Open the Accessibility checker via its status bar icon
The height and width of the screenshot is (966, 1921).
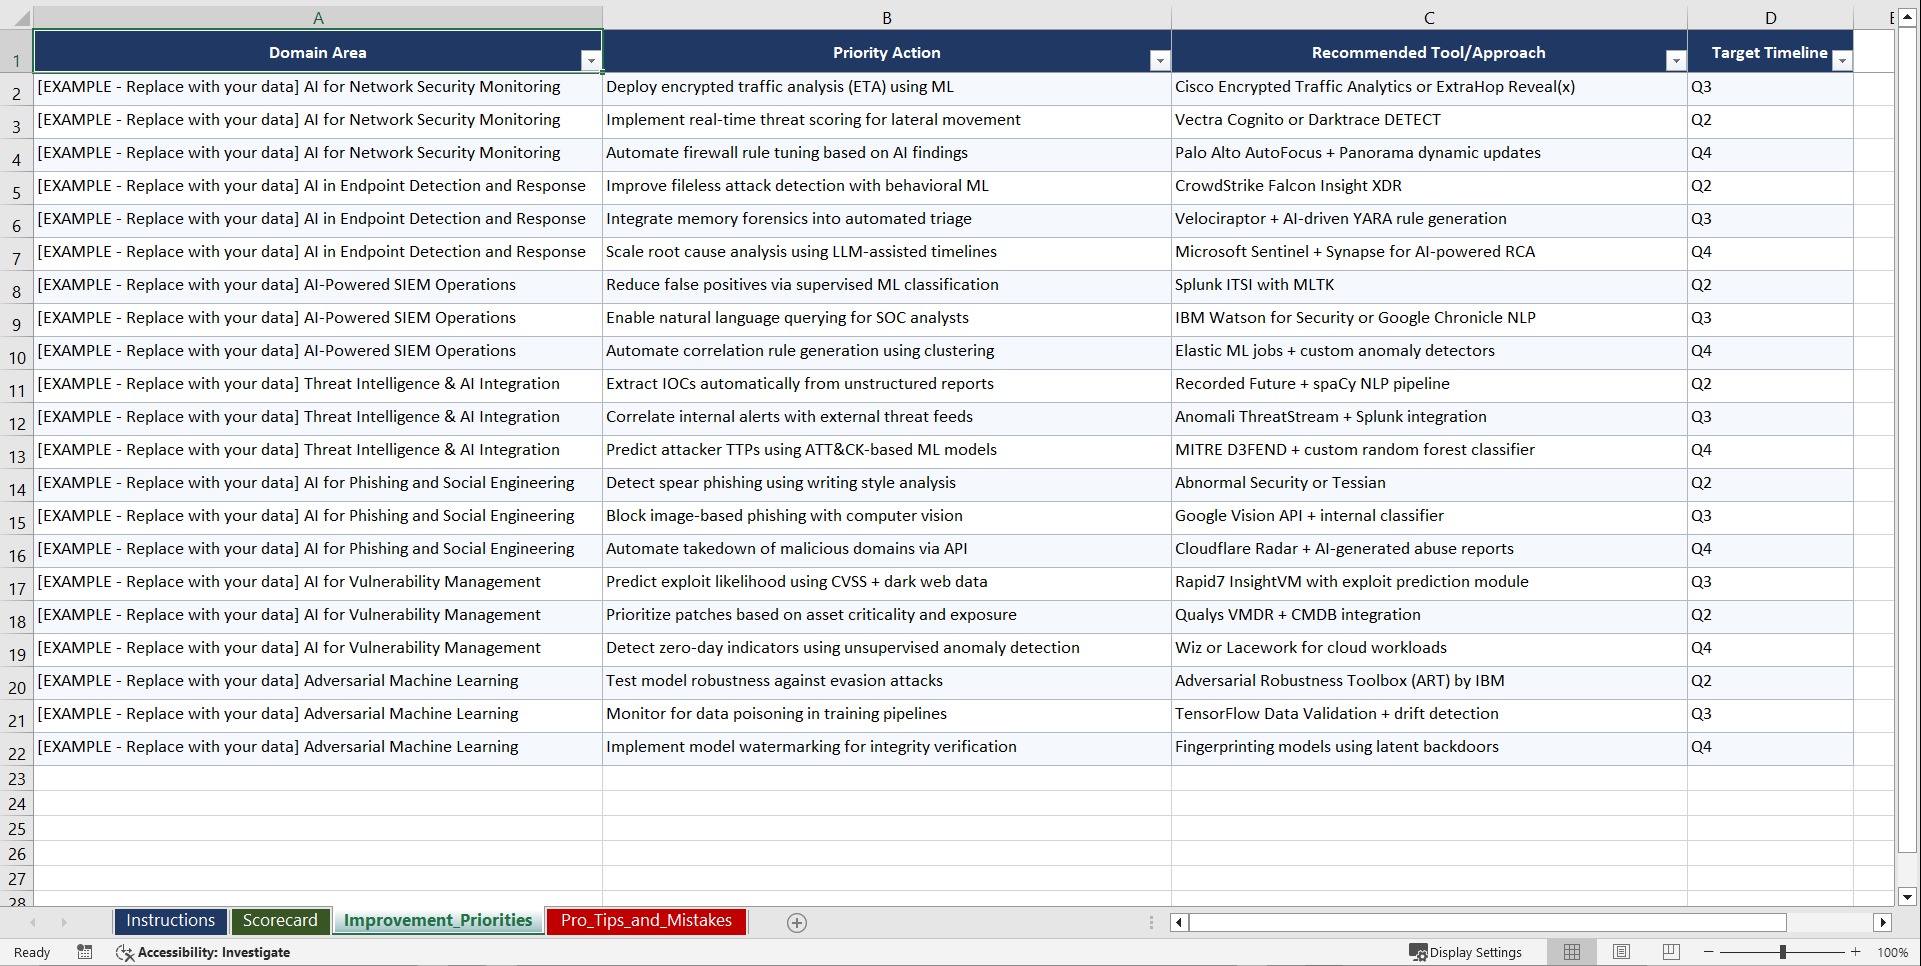(125, 952)
